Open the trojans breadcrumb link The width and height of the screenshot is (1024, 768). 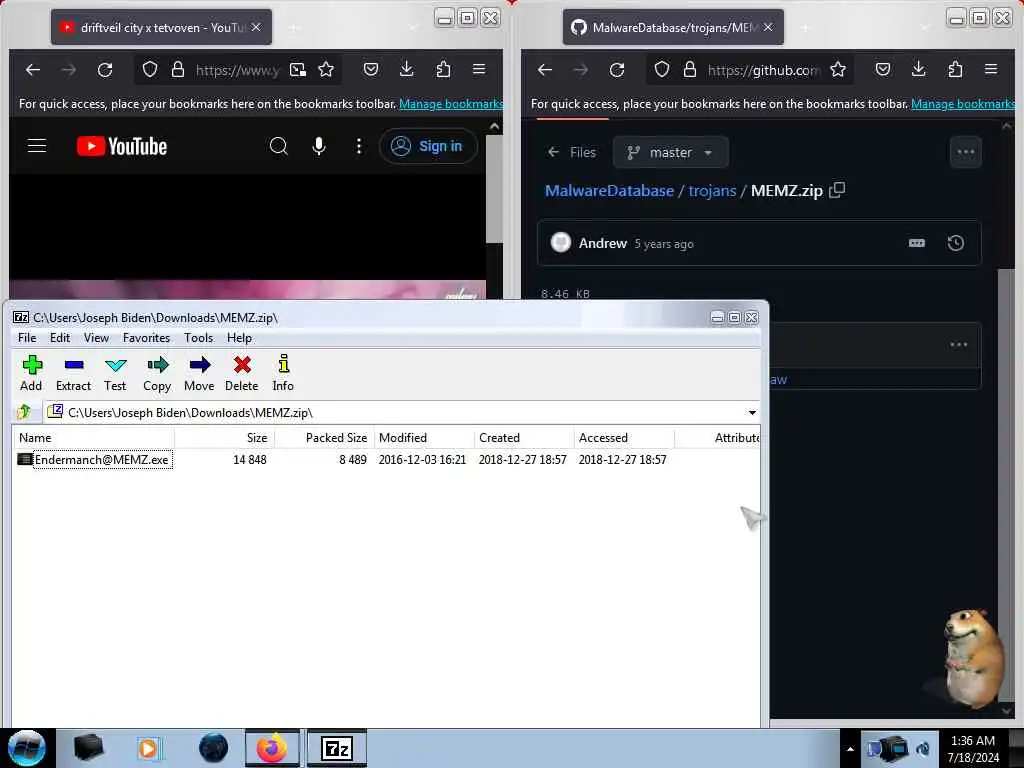712,191
